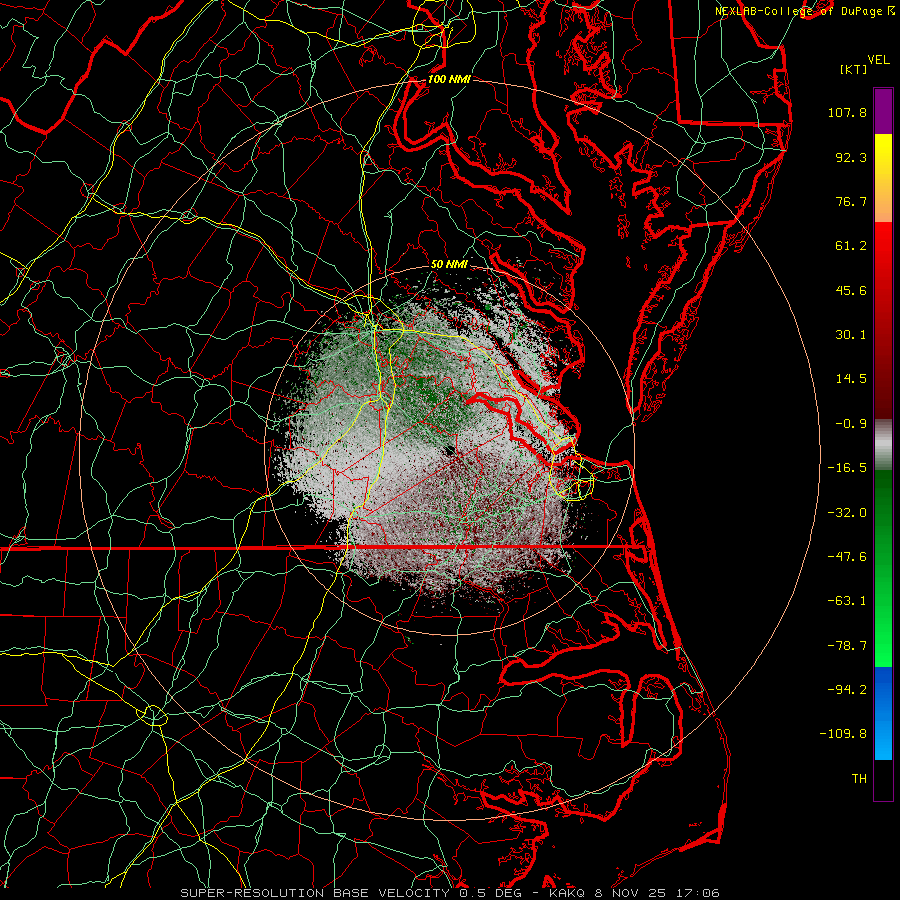
Task: Click the 14.5 velocity legend value
Action: [851, 379]
